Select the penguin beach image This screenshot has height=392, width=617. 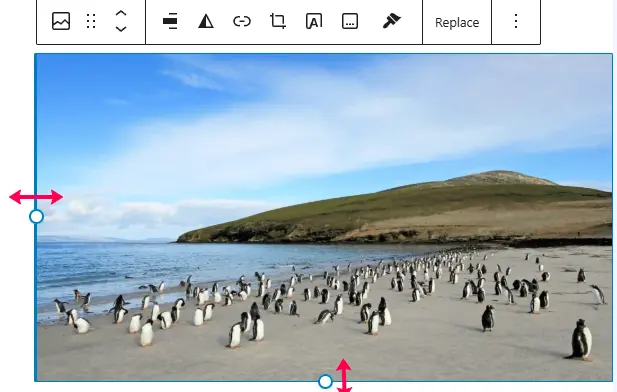tap(324, 217)
